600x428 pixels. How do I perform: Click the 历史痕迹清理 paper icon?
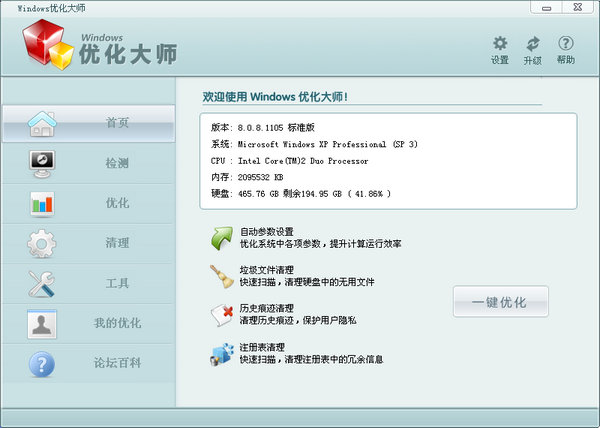point(222,315)
